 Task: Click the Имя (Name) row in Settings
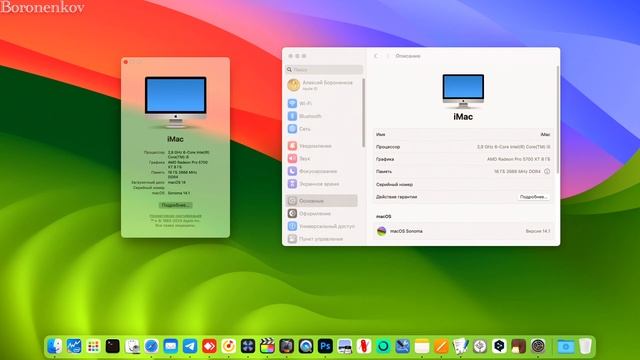coord(463,134)
